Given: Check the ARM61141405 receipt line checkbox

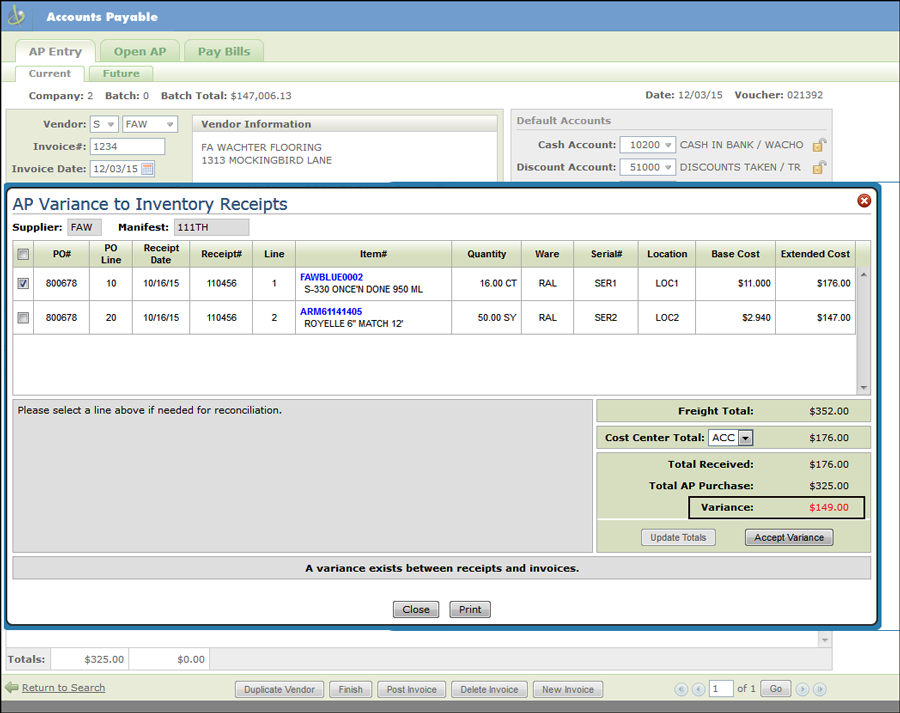Looking at the screenshot, I should pos(23,318).
